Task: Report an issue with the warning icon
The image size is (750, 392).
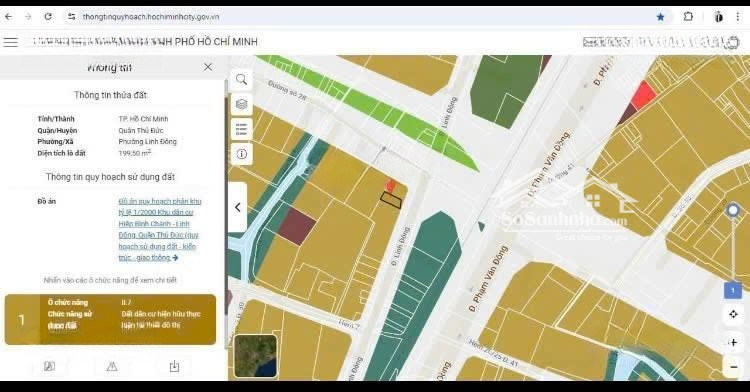Action: (x=112, y=367)
